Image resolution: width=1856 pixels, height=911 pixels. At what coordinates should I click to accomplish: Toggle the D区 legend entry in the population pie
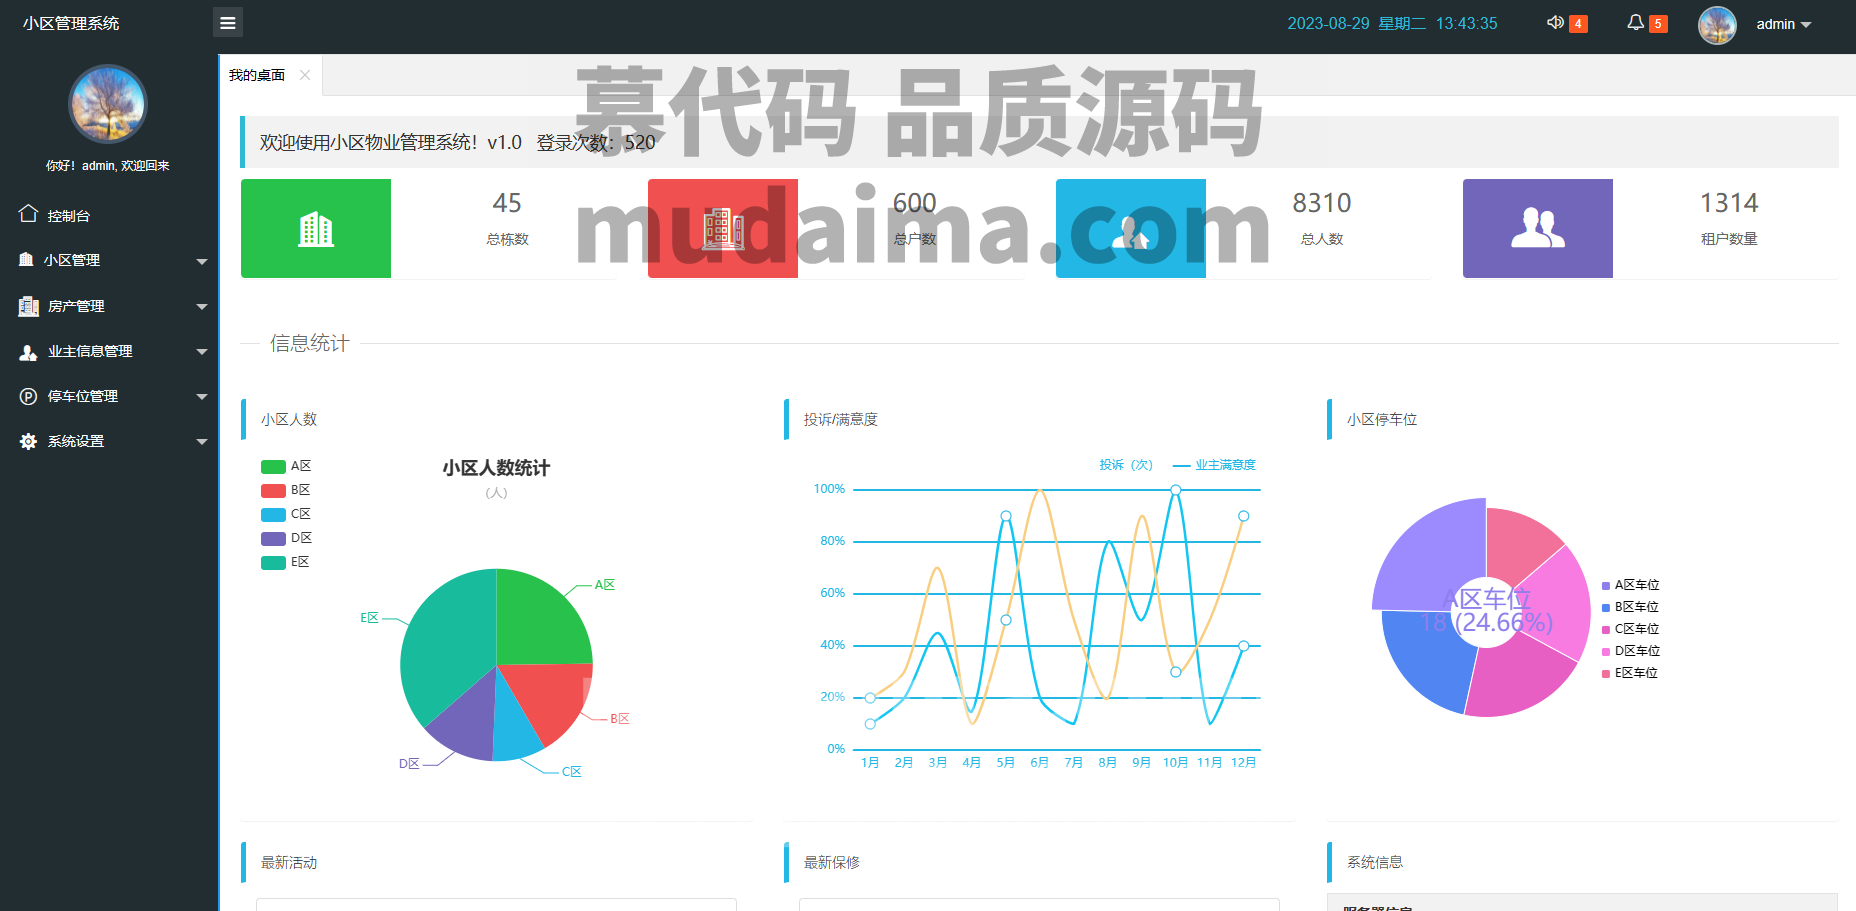(x=286, y=538)
